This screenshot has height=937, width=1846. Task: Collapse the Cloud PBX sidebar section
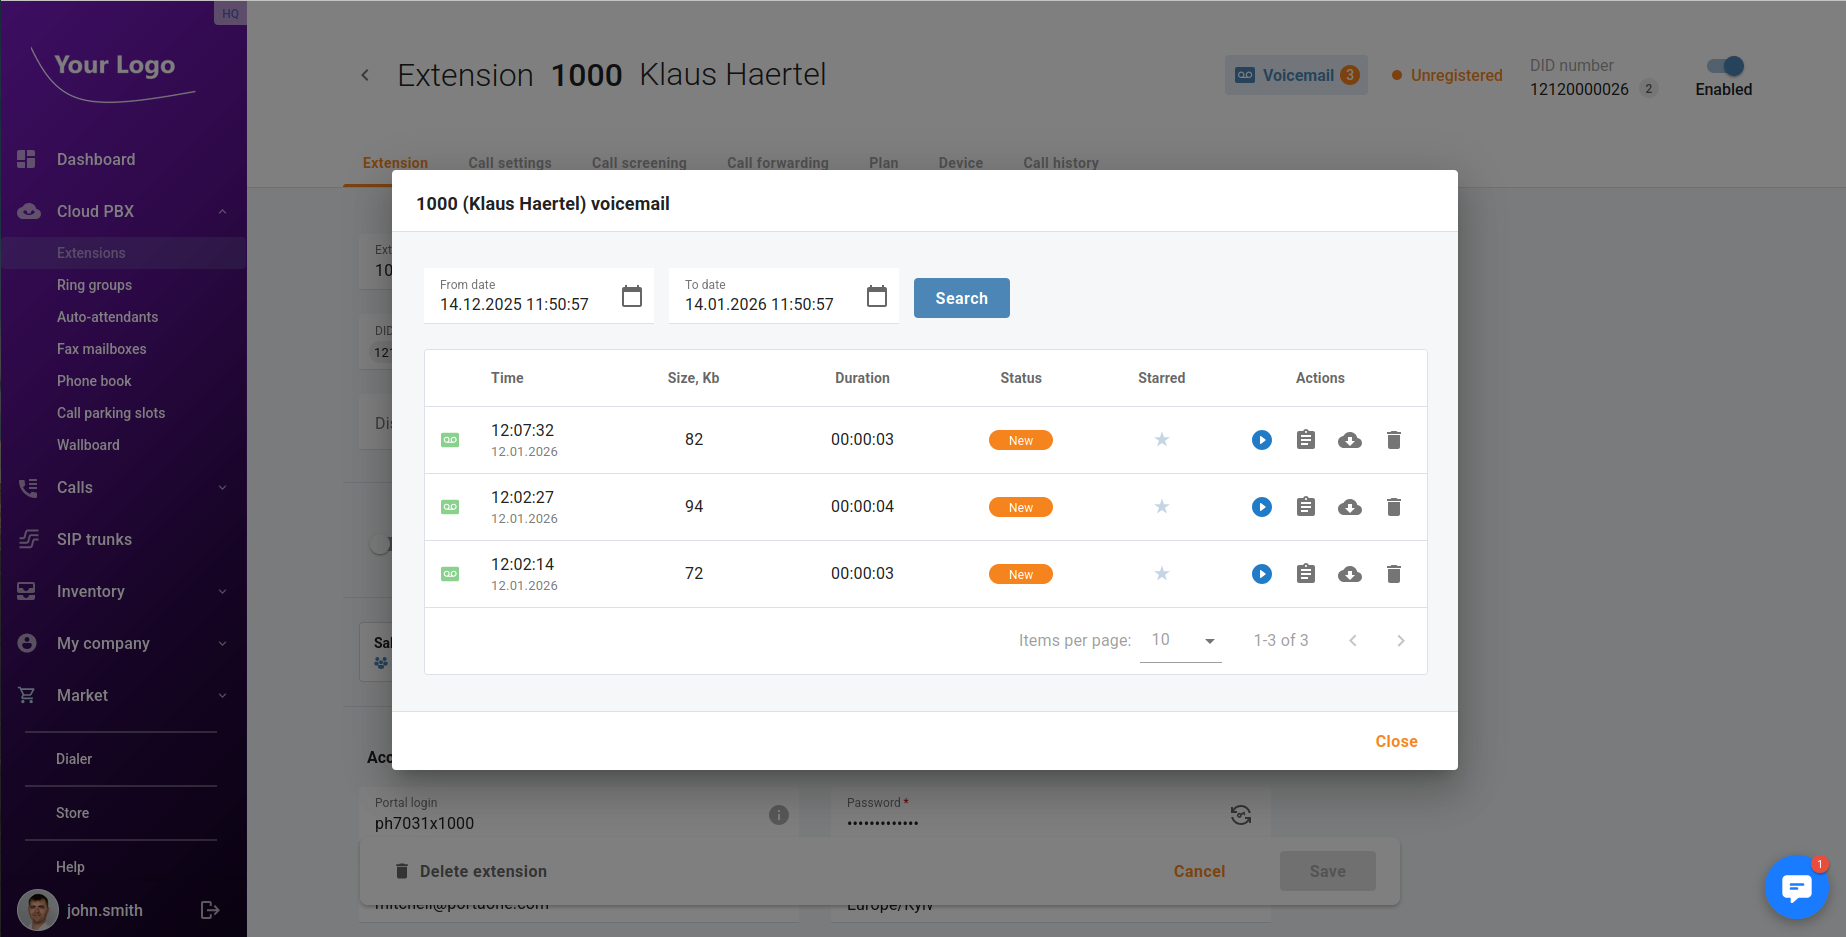click(222, 211)
